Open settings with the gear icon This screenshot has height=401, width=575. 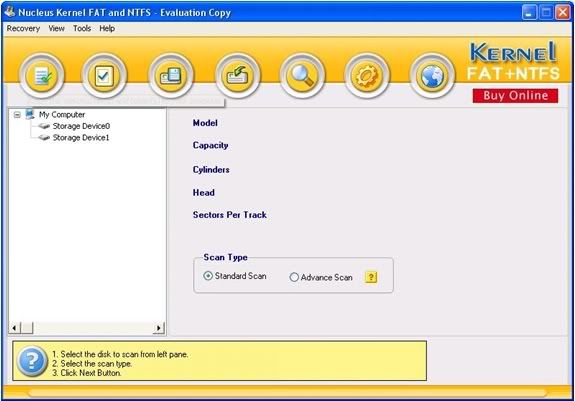(367, 76)
